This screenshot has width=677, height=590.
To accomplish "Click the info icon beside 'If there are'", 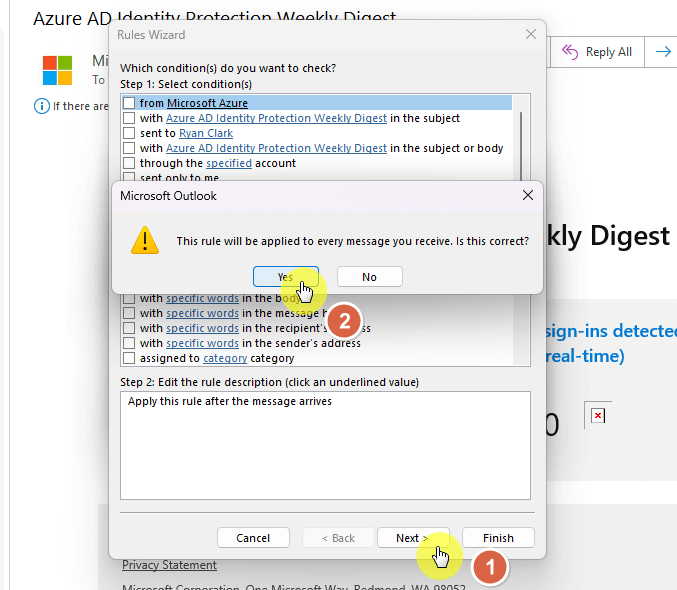I will pos(41,106).
